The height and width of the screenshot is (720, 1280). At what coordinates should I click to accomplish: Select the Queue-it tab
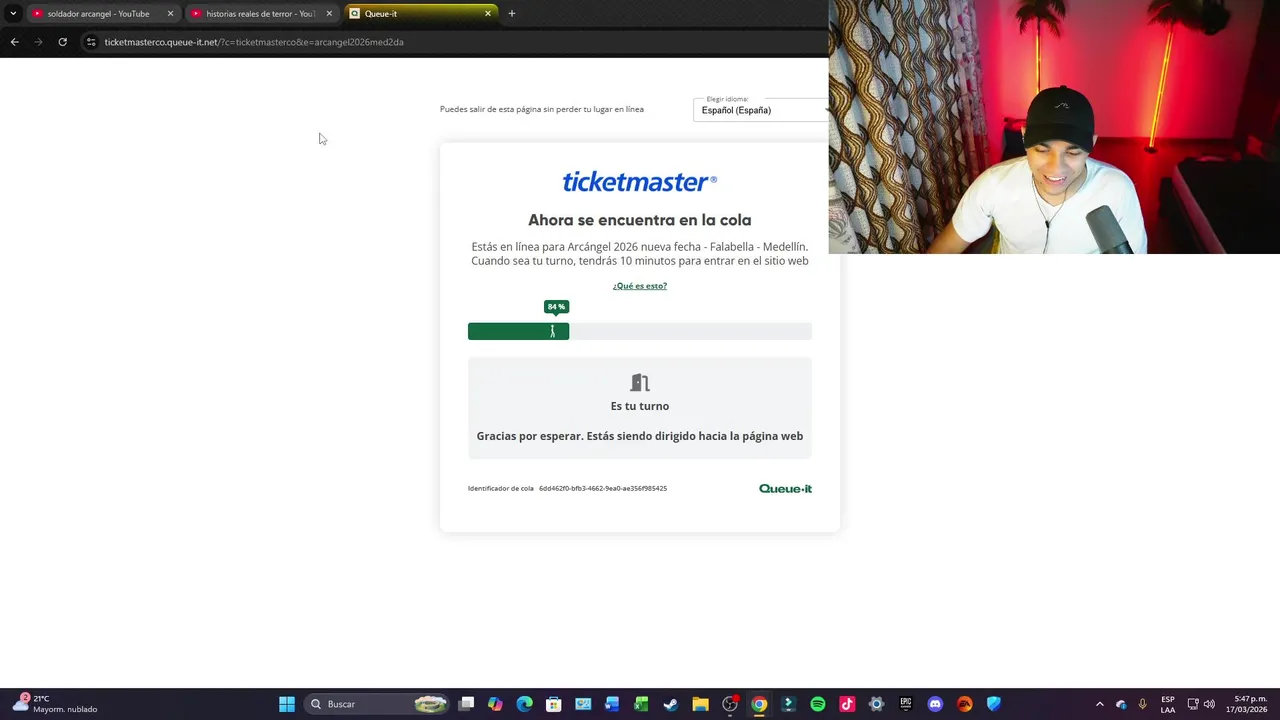coord(420,14)
